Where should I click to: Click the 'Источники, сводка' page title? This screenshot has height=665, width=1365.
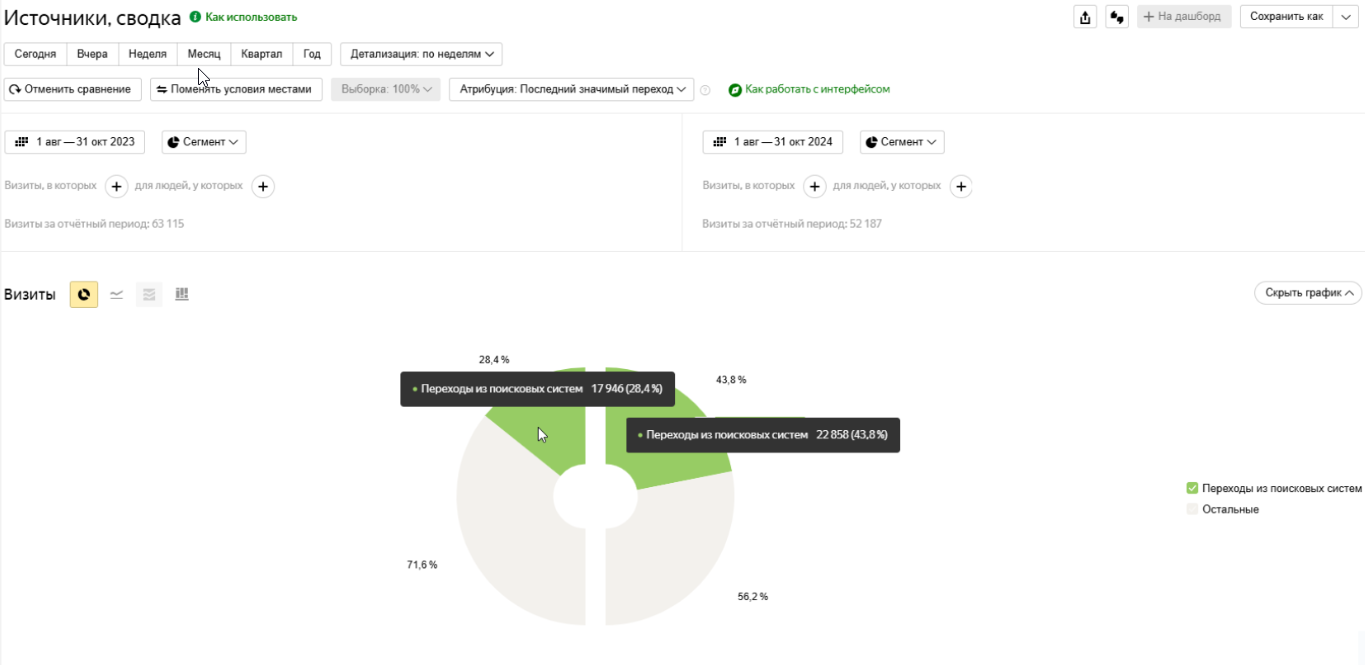click(93, 18)
